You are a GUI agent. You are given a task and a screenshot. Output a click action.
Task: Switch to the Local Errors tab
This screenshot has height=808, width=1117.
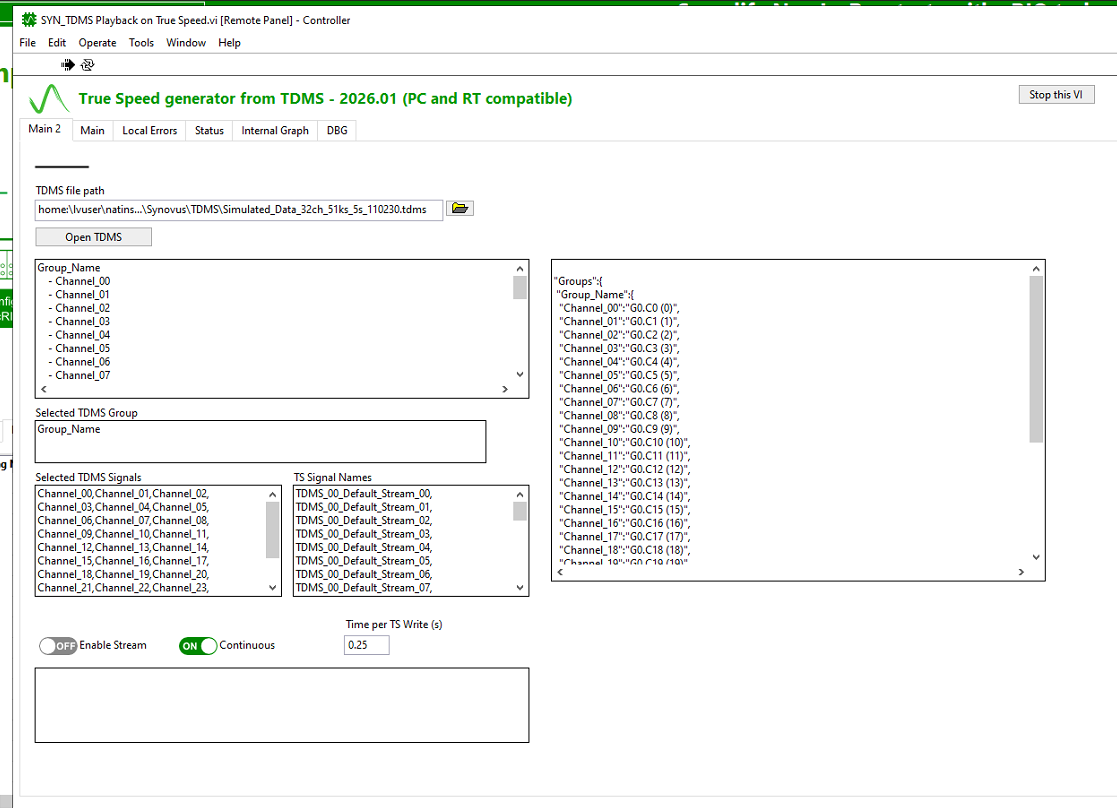pos(149,130)
